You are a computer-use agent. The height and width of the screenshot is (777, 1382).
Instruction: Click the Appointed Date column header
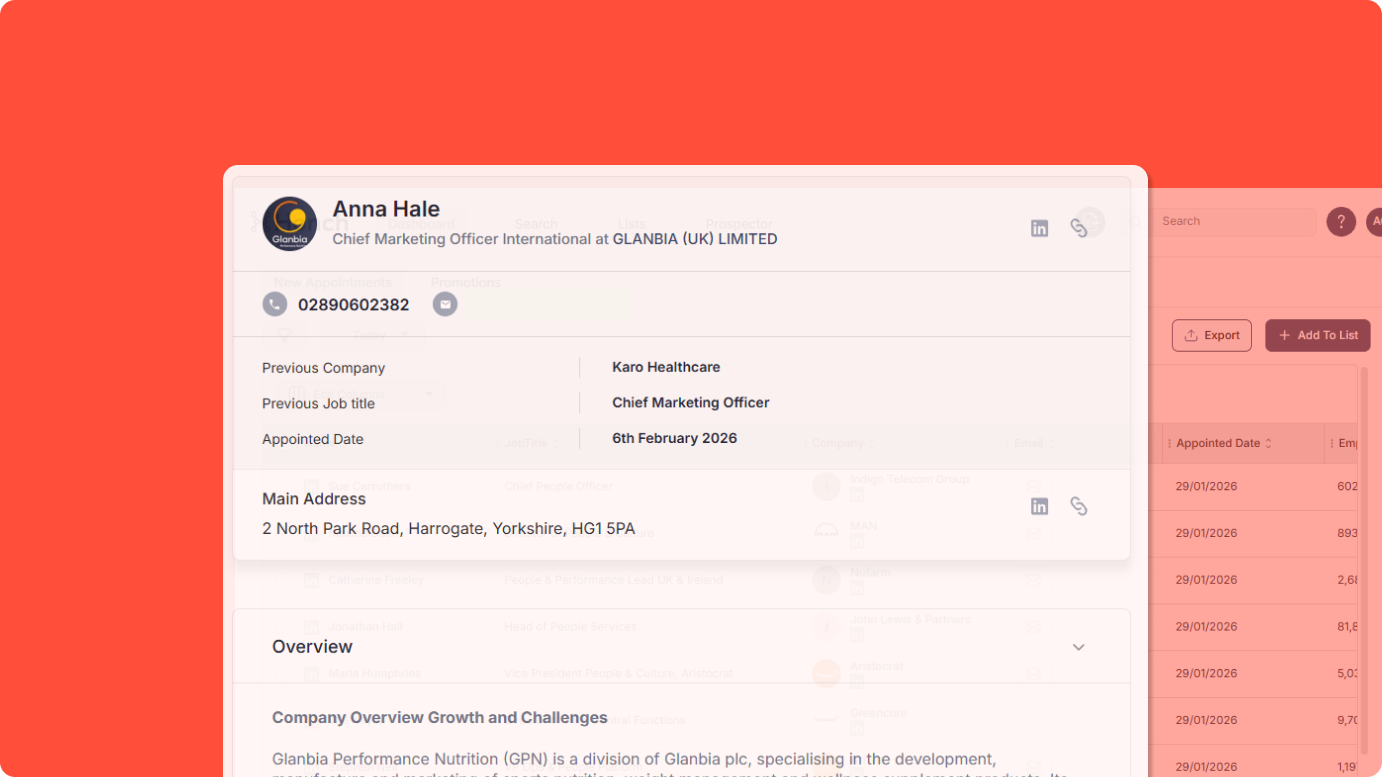point(1218,443)
